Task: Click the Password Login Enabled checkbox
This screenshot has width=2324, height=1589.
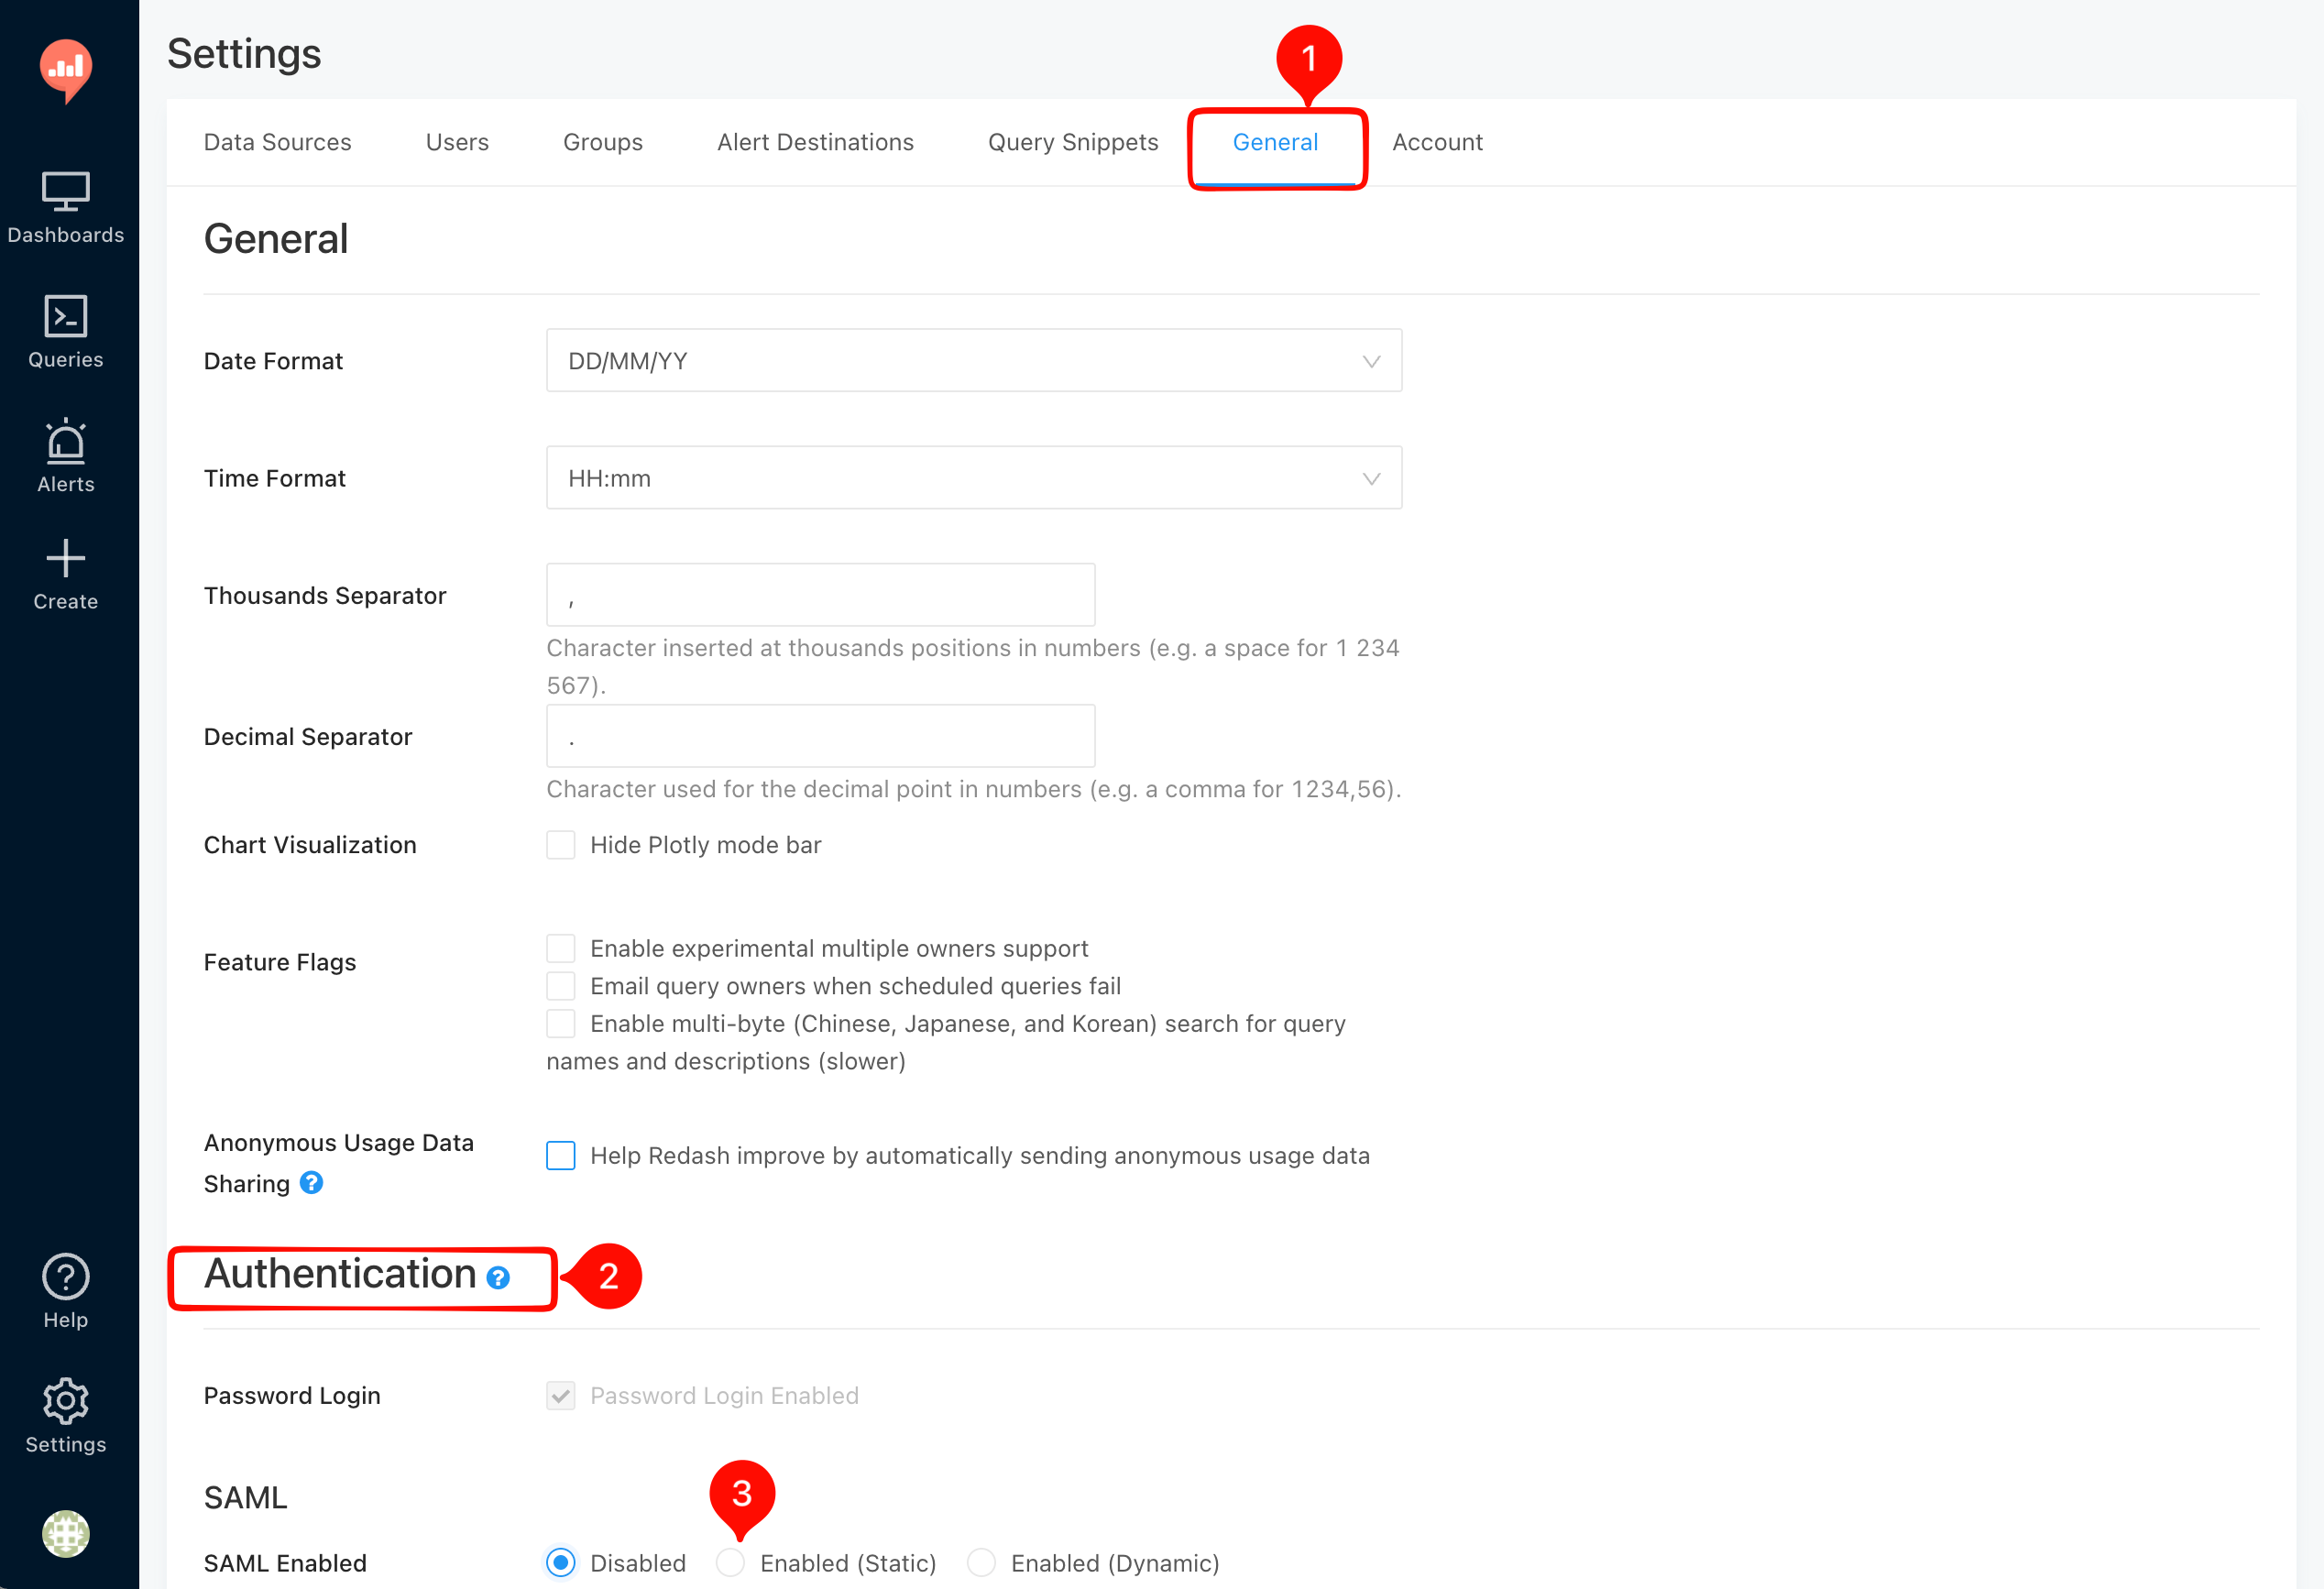Action: point(561,1396)
